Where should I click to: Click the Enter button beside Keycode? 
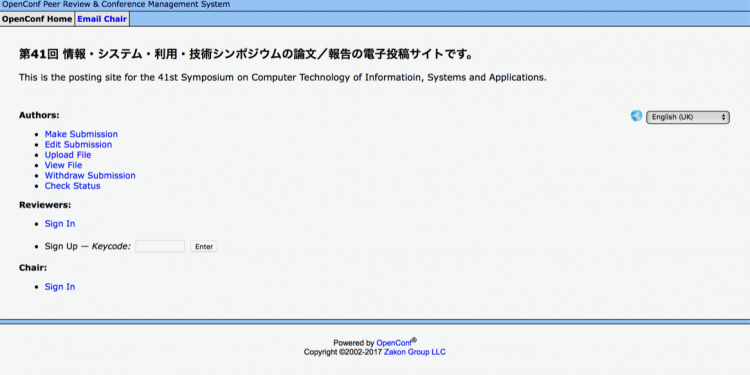click(204, 247)
